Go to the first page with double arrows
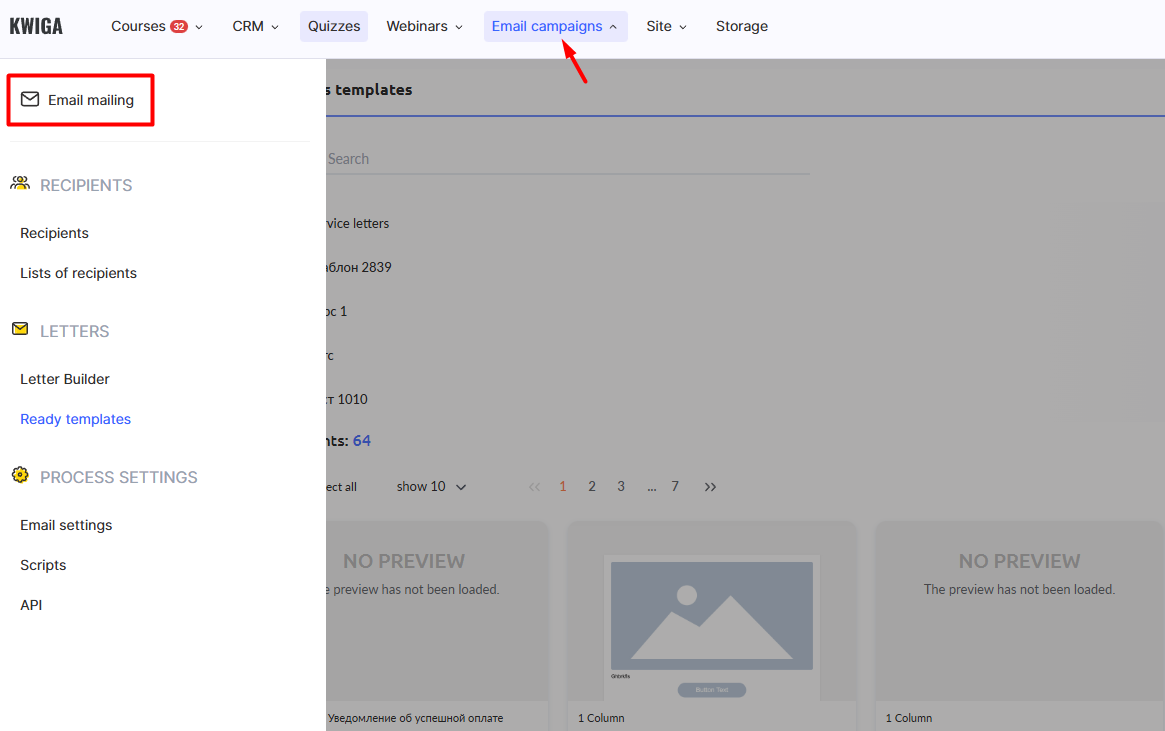Screen dimensions: 1165x731 [x=534, y=487]
